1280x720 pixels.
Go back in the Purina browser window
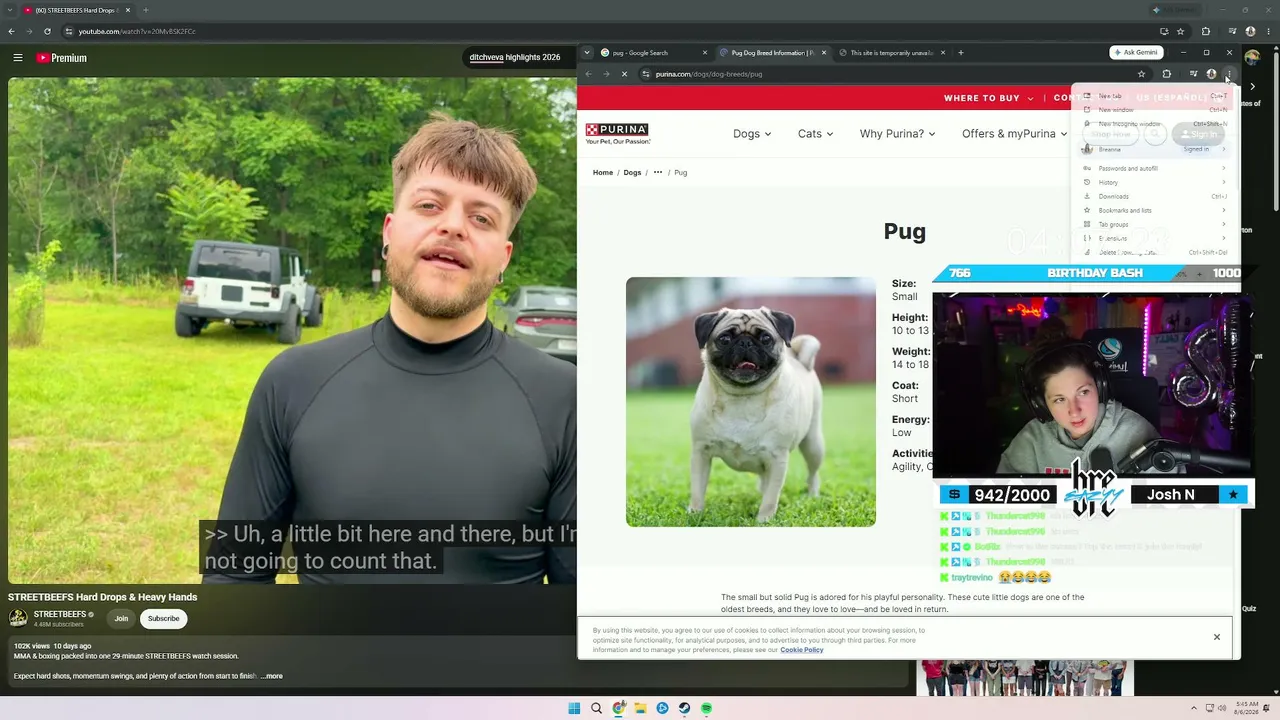point(588,74)
